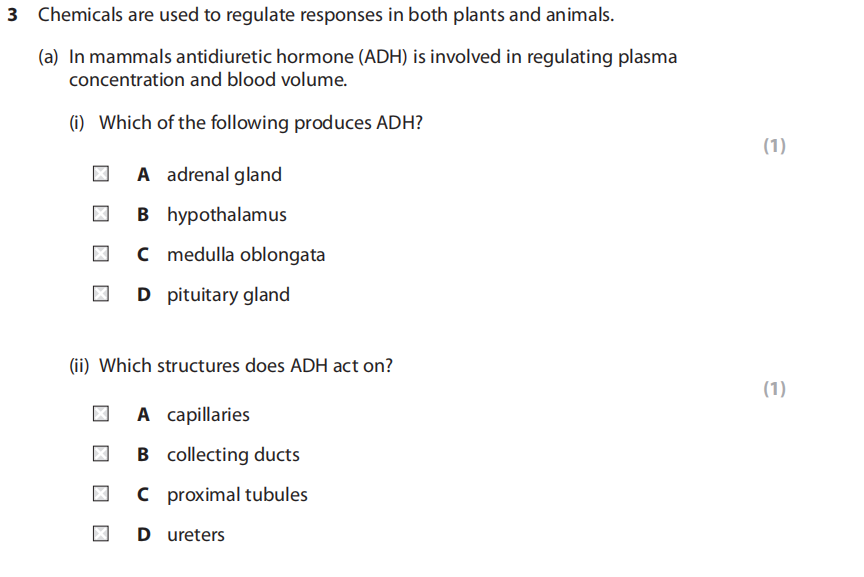Tick the checkbox for option A capillaries
The image size is (864, 577).
pos(101,415)
